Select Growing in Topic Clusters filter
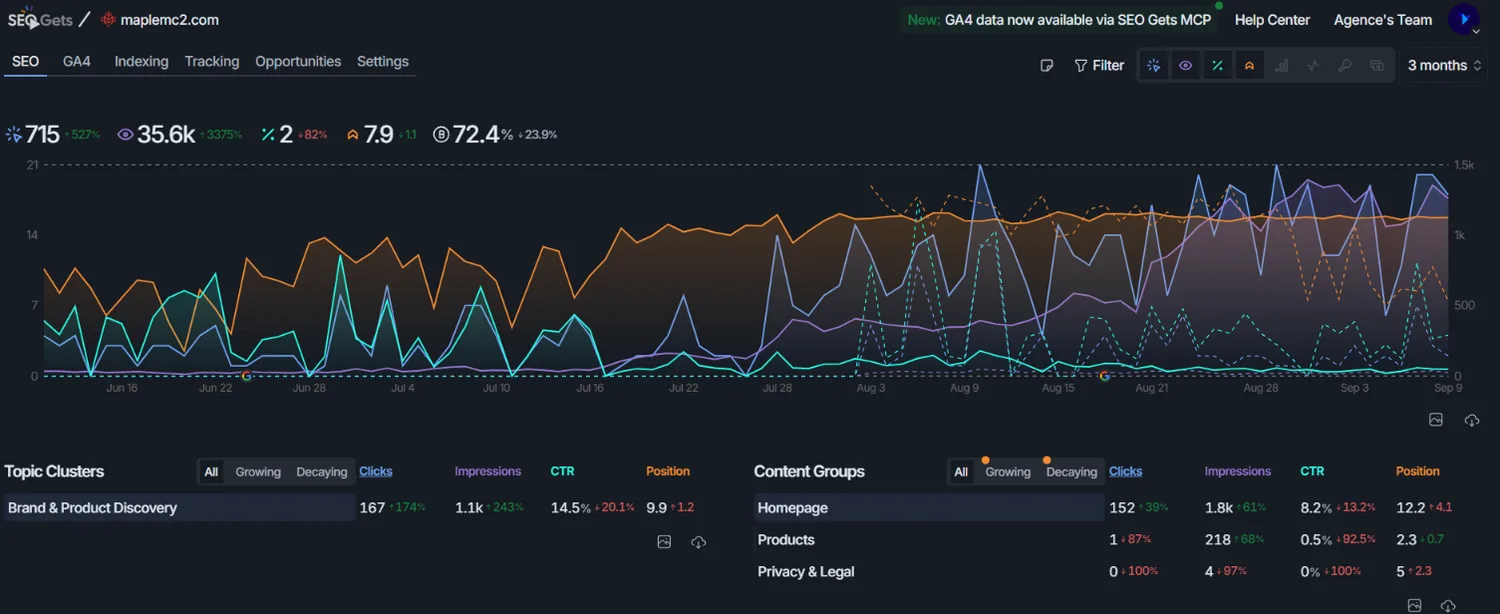The height and width of the screenshot is (614, 1500). click(x=258, y=472)
